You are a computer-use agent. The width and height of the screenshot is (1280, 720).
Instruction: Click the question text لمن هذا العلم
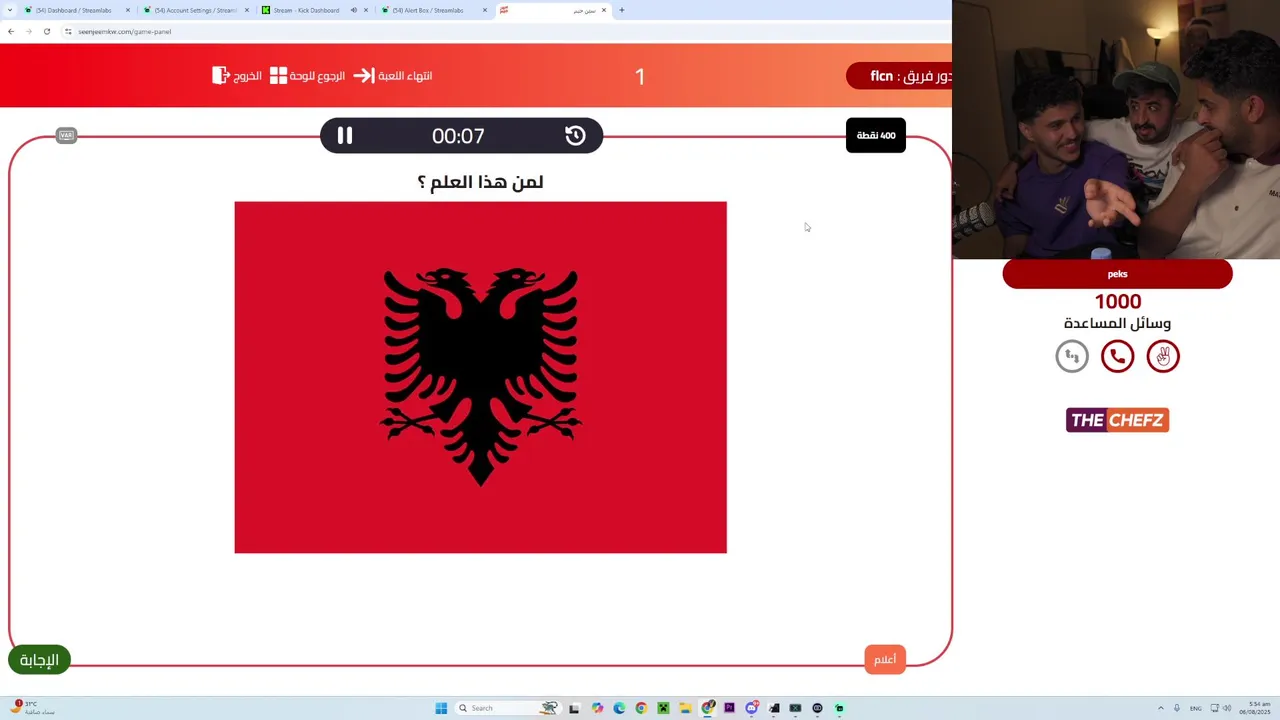[x=480, y=182]
